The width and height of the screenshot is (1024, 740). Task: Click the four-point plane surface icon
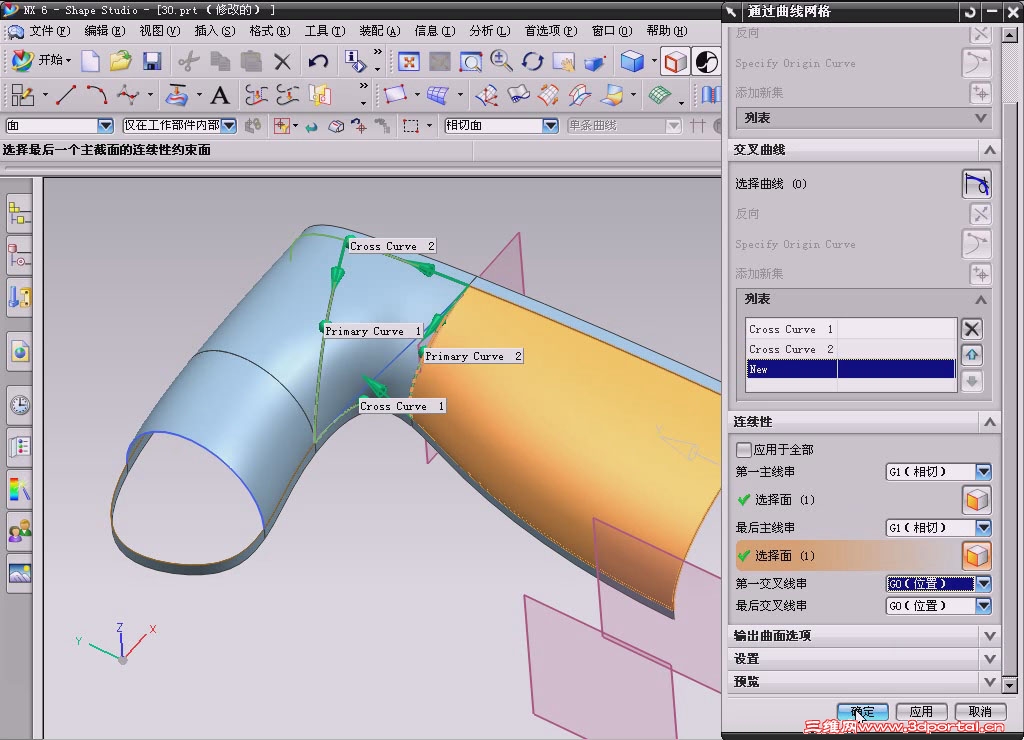click(x=395, y=95)
